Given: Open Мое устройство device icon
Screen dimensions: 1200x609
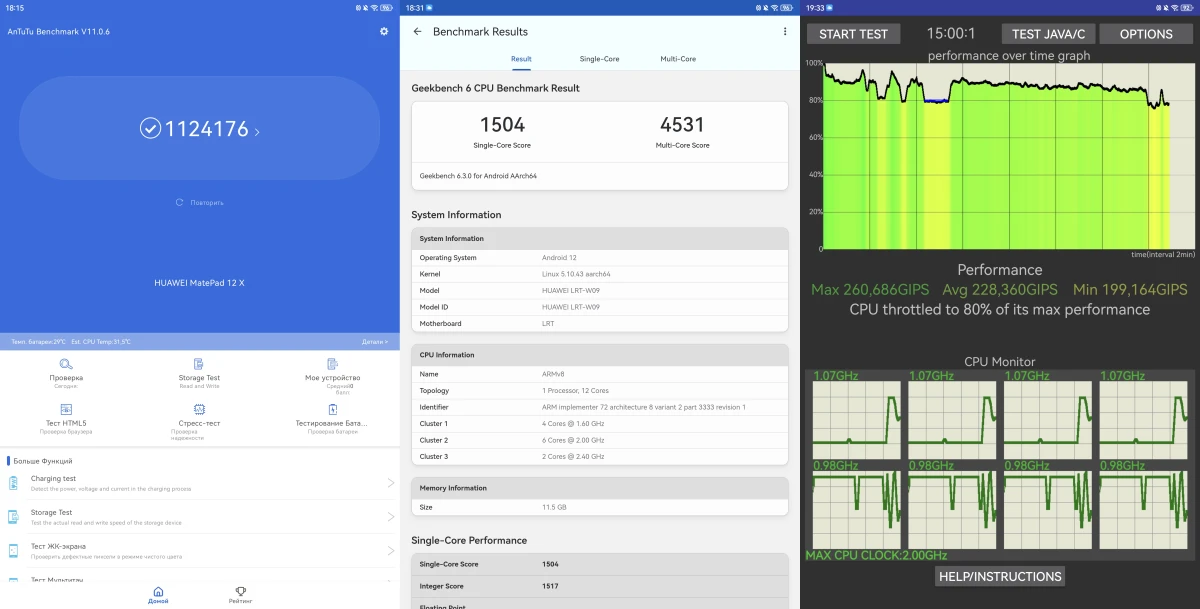Looking at the screenshot, I should (332, 365).
